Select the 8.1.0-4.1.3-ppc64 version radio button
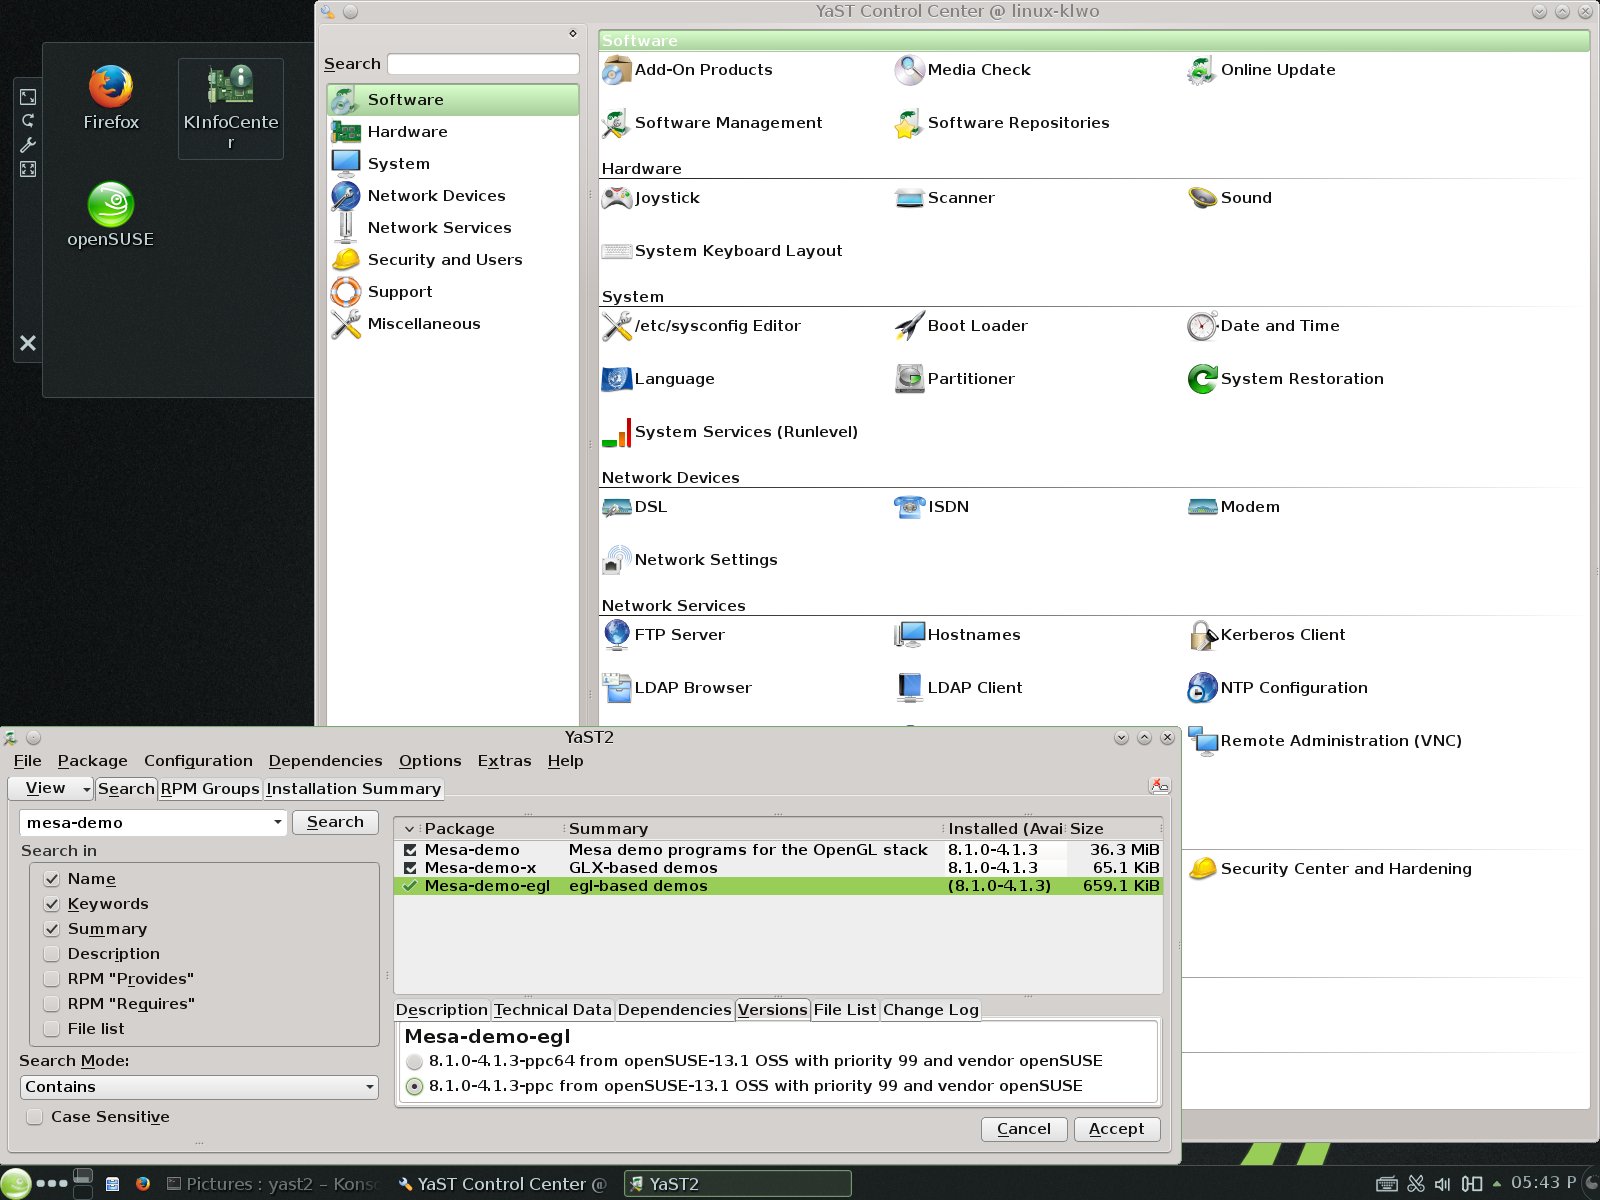Viewport: 1600px width, 1200px height. tap(414, 1062)
